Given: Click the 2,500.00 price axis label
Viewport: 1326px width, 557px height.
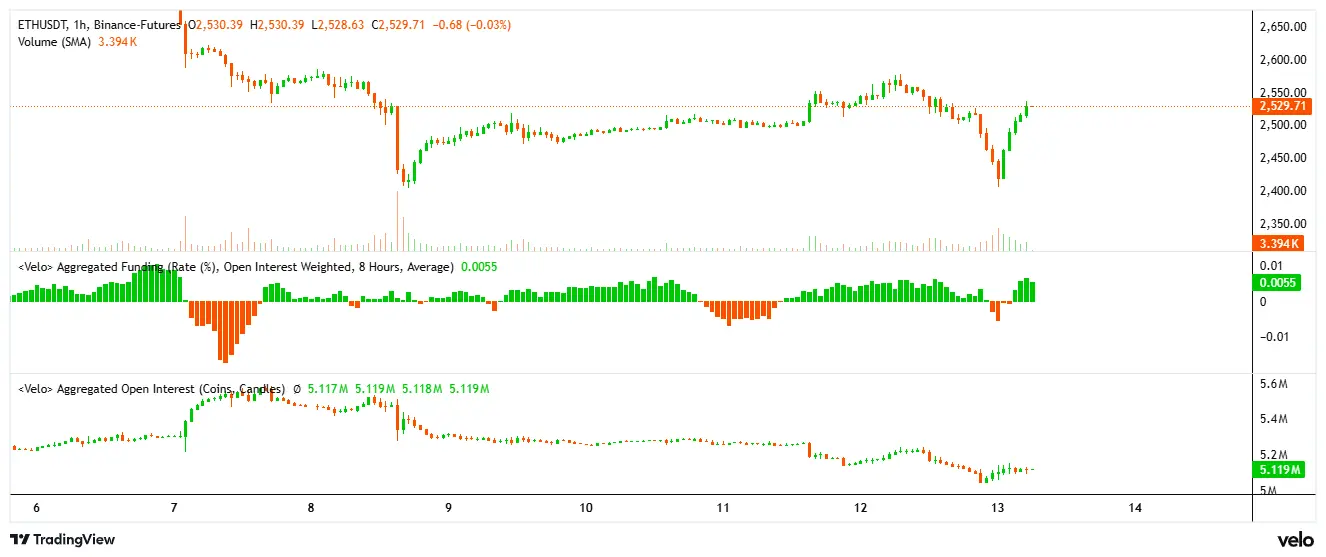Looking at the screenshot, I should [x=1284, y=125].
